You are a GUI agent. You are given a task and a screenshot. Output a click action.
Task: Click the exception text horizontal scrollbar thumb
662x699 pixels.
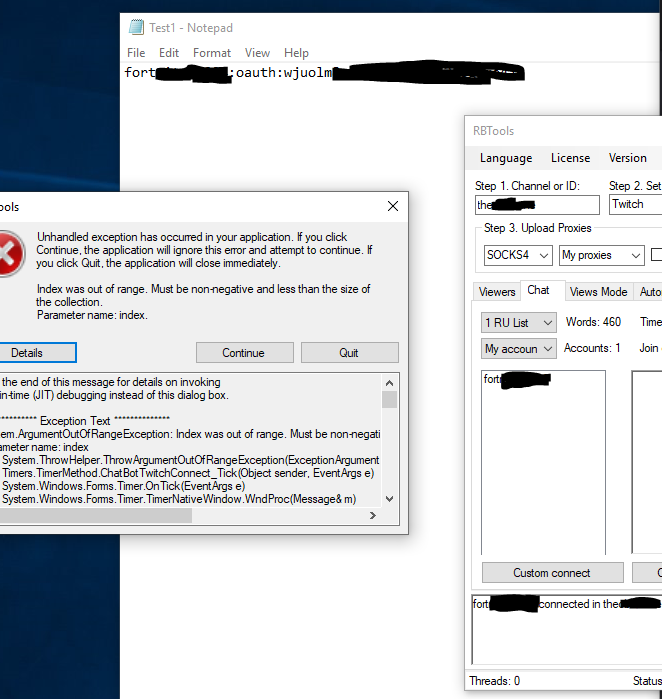click(95, 516)
